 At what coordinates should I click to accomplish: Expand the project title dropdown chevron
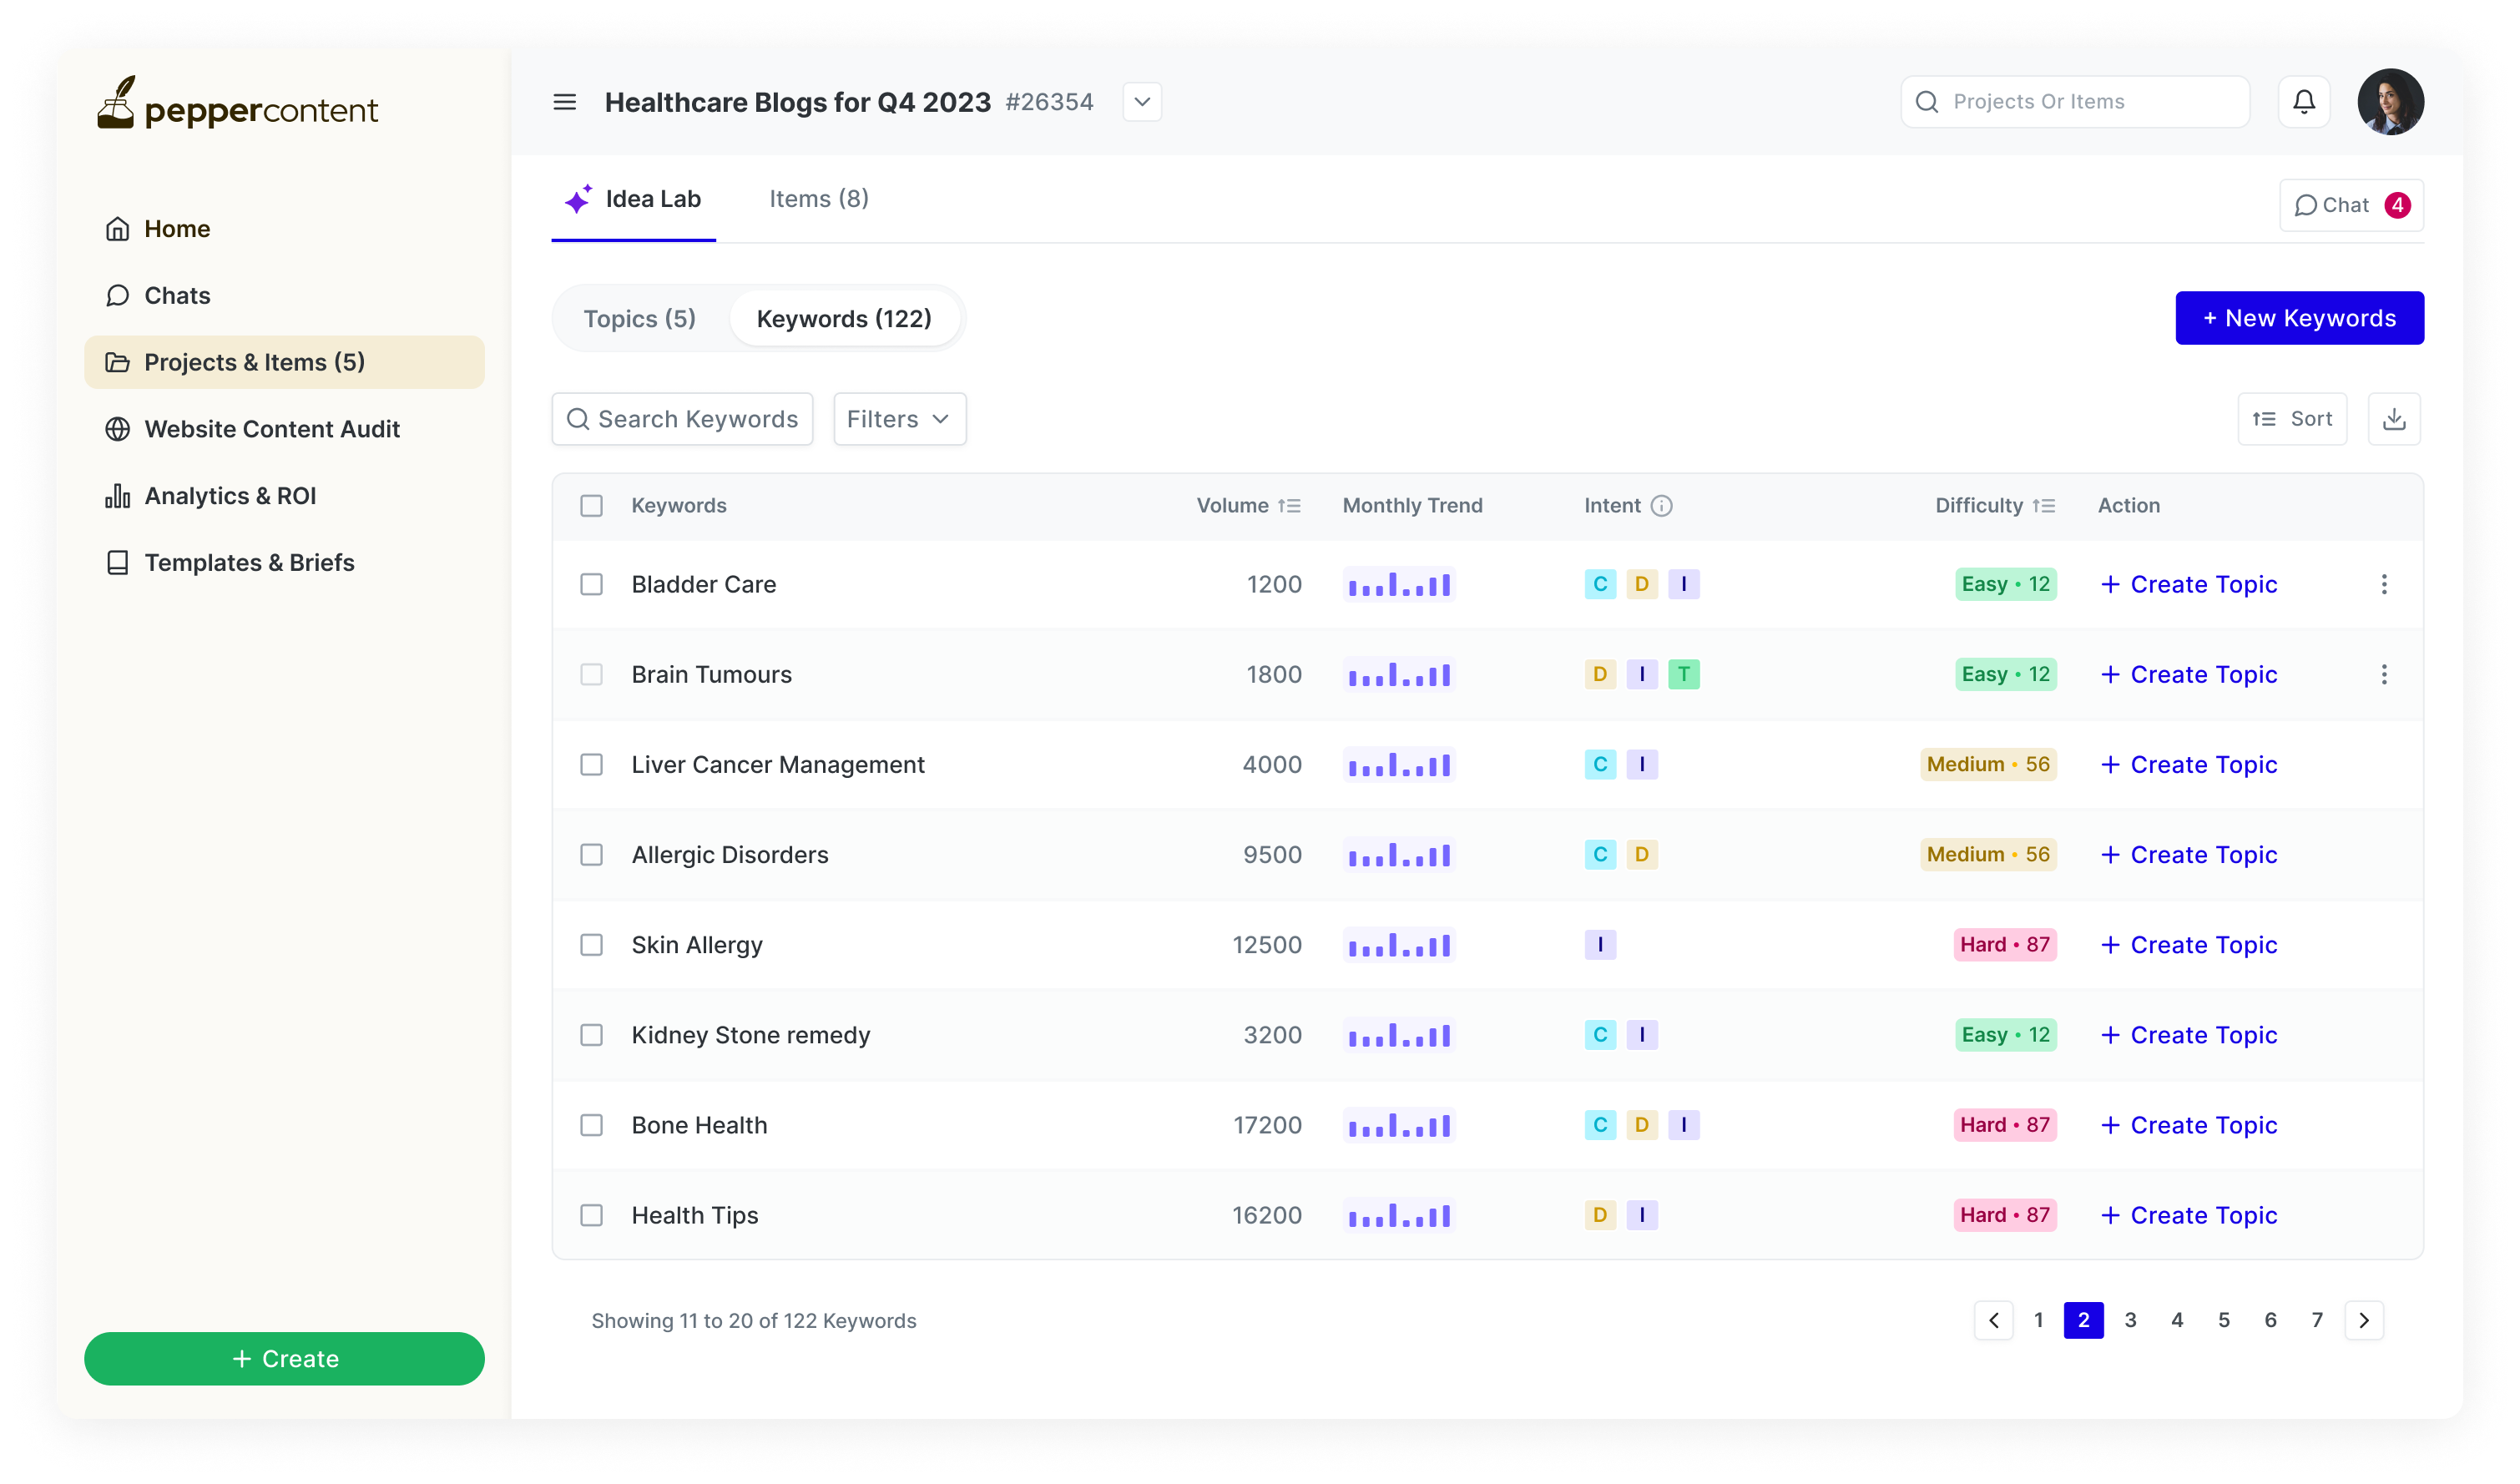click(1142, 102)
